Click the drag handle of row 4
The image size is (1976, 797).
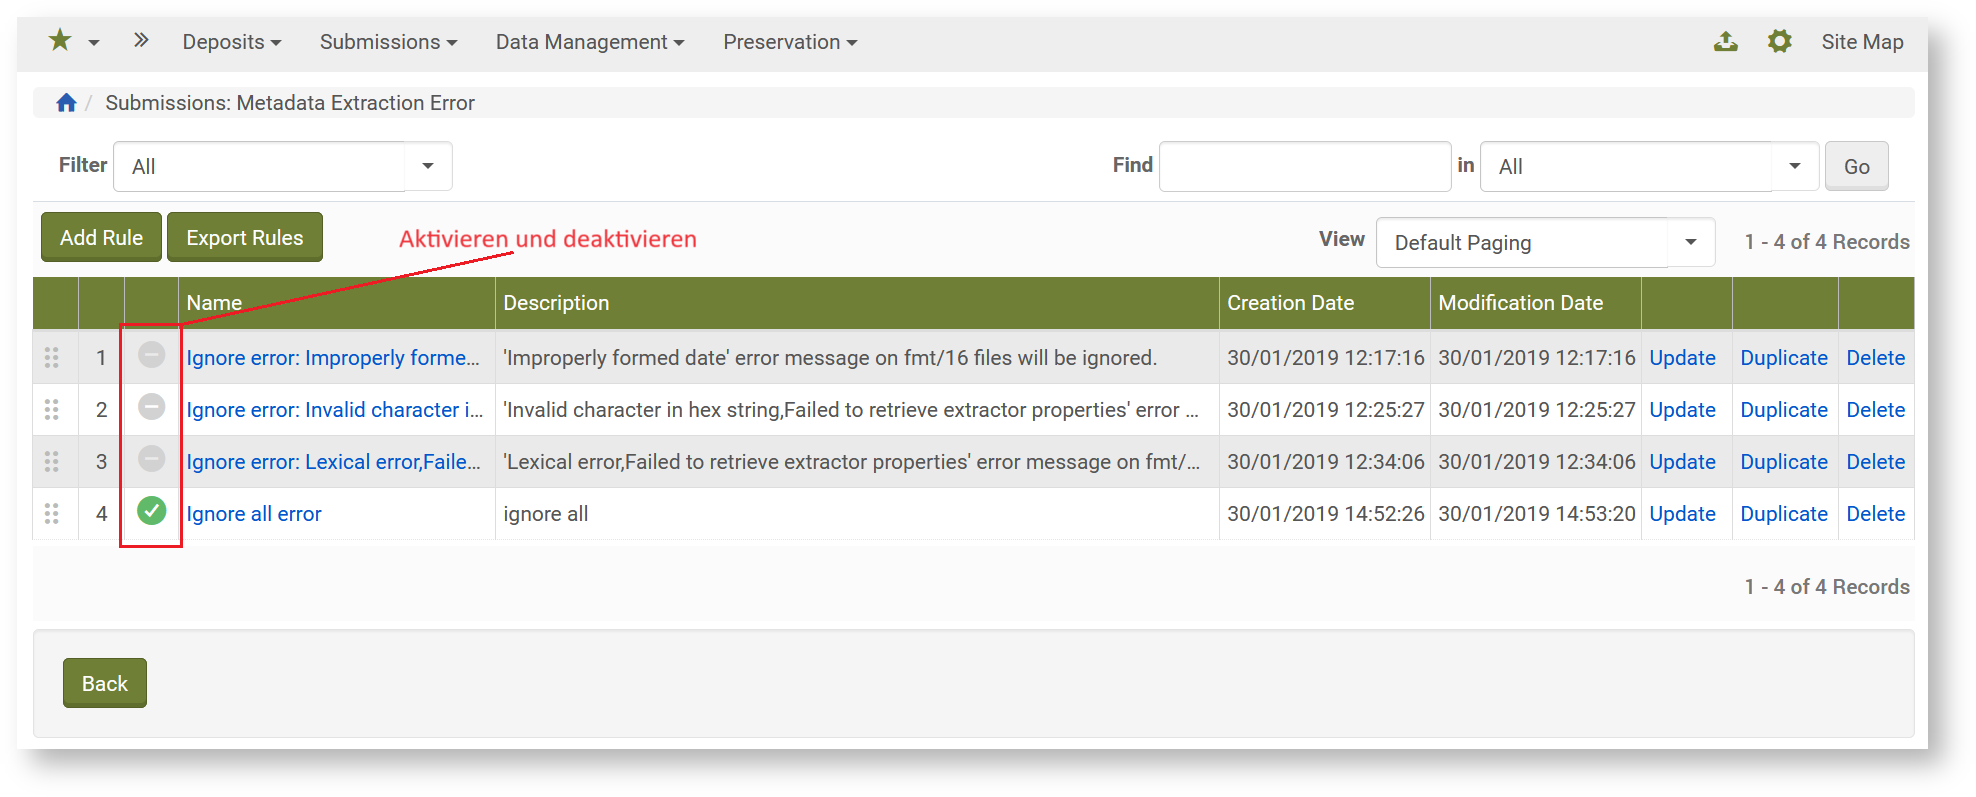click(x=52, y=513)
